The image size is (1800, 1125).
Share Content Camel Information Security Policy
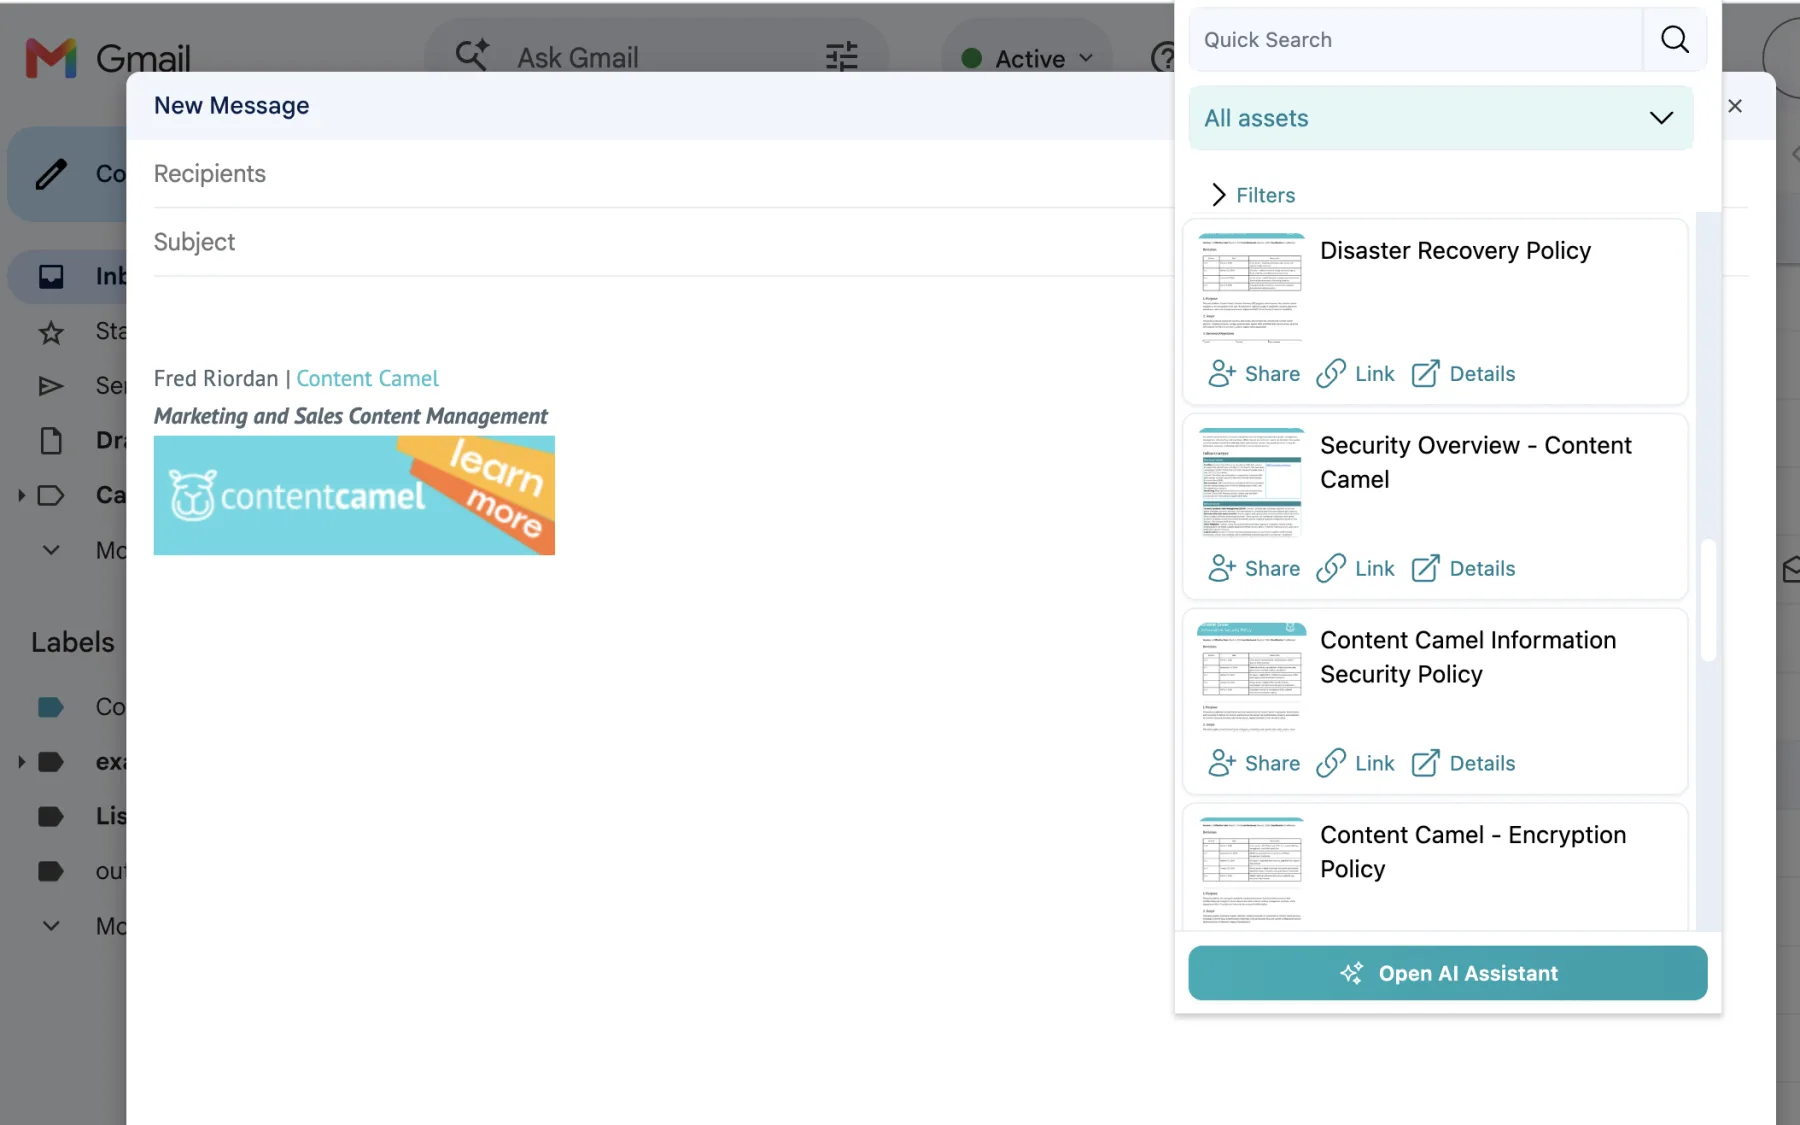coord(1254,764)
